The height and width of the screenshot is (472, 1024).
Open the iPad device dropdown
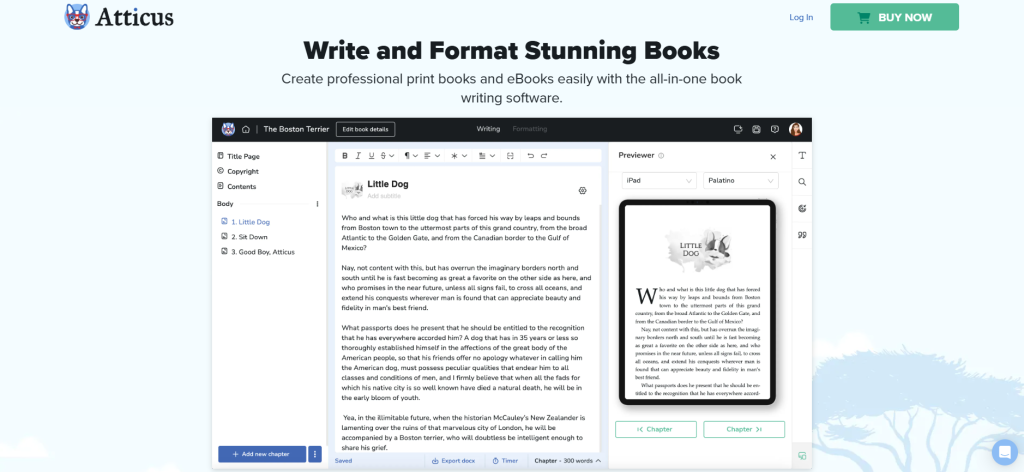click(660, 181)
